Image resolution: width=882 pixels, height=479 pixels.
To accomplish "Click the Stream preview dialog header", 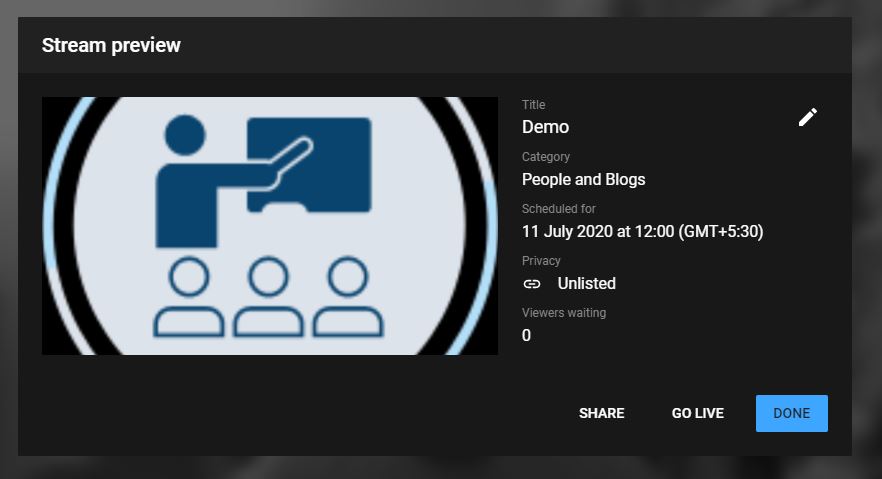I will click(x=110, y=45).
